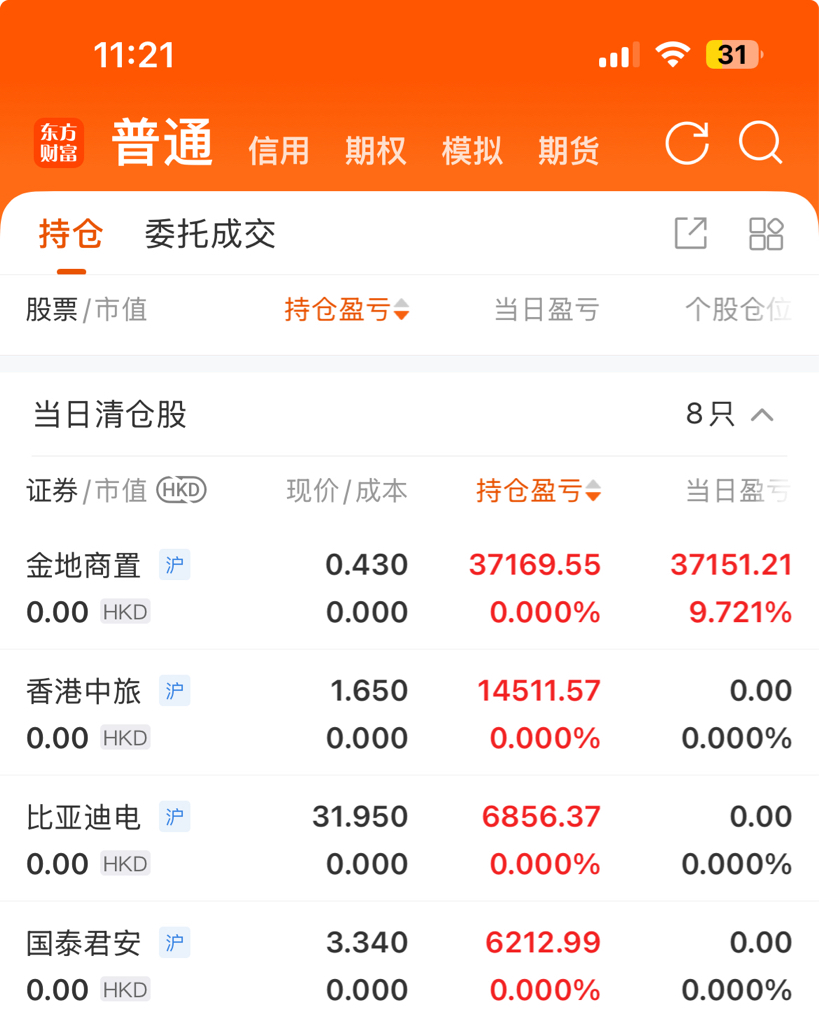Switch to 信用 account tab
Viewport: 819px width, 1024px height.
279,151
